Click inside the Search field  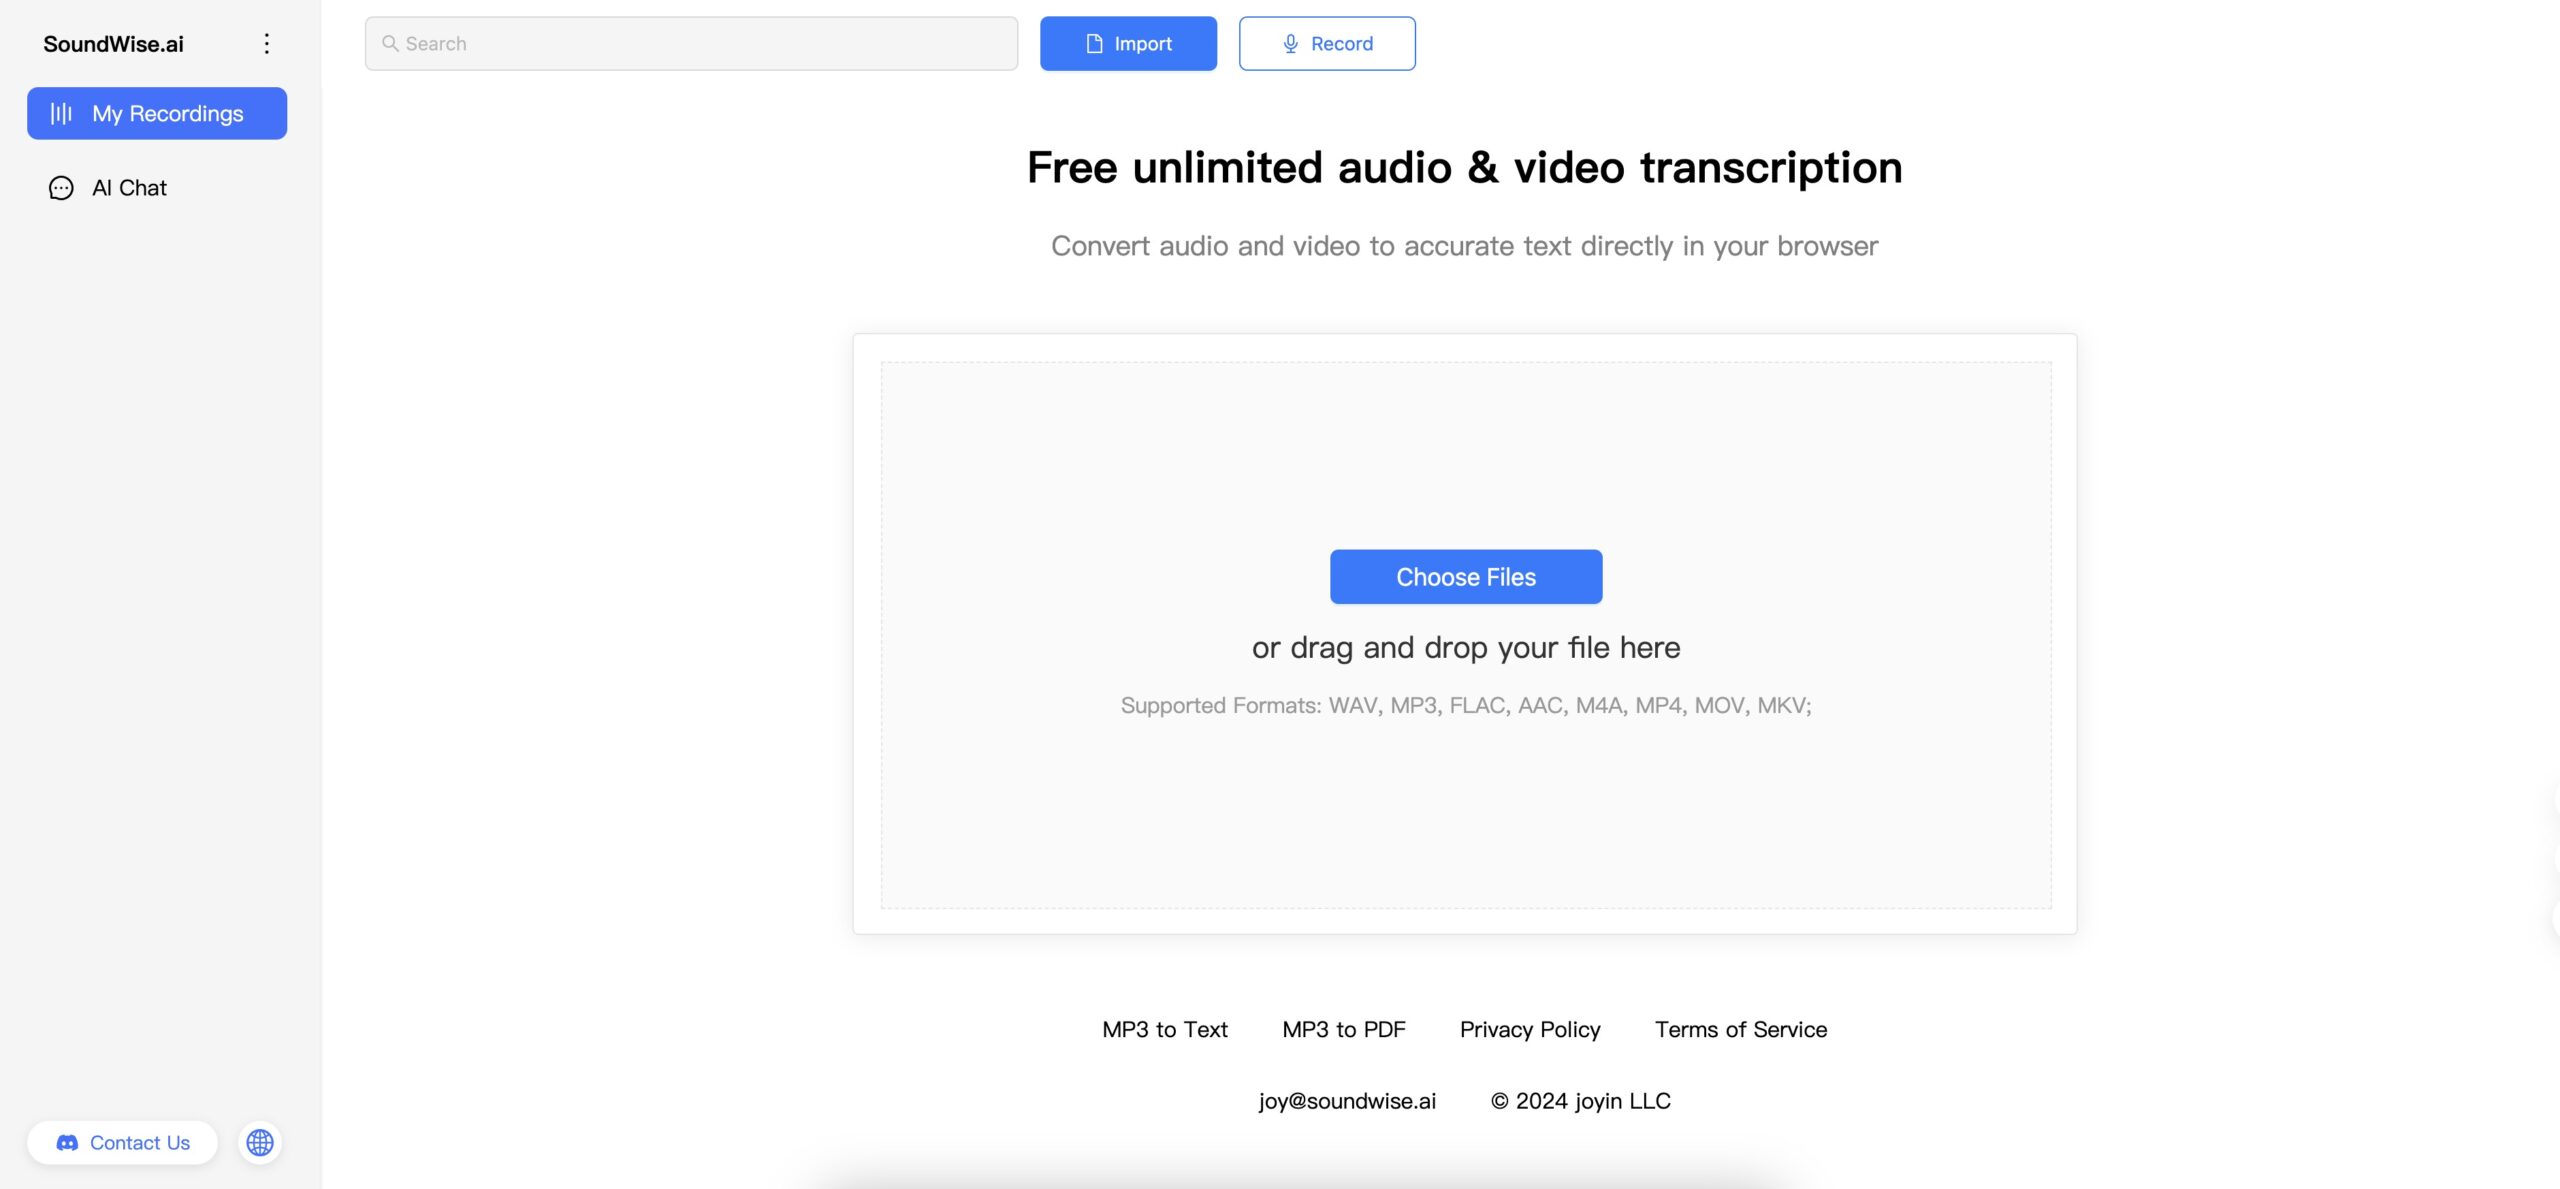pyautogui.click(x=690, y=43)
